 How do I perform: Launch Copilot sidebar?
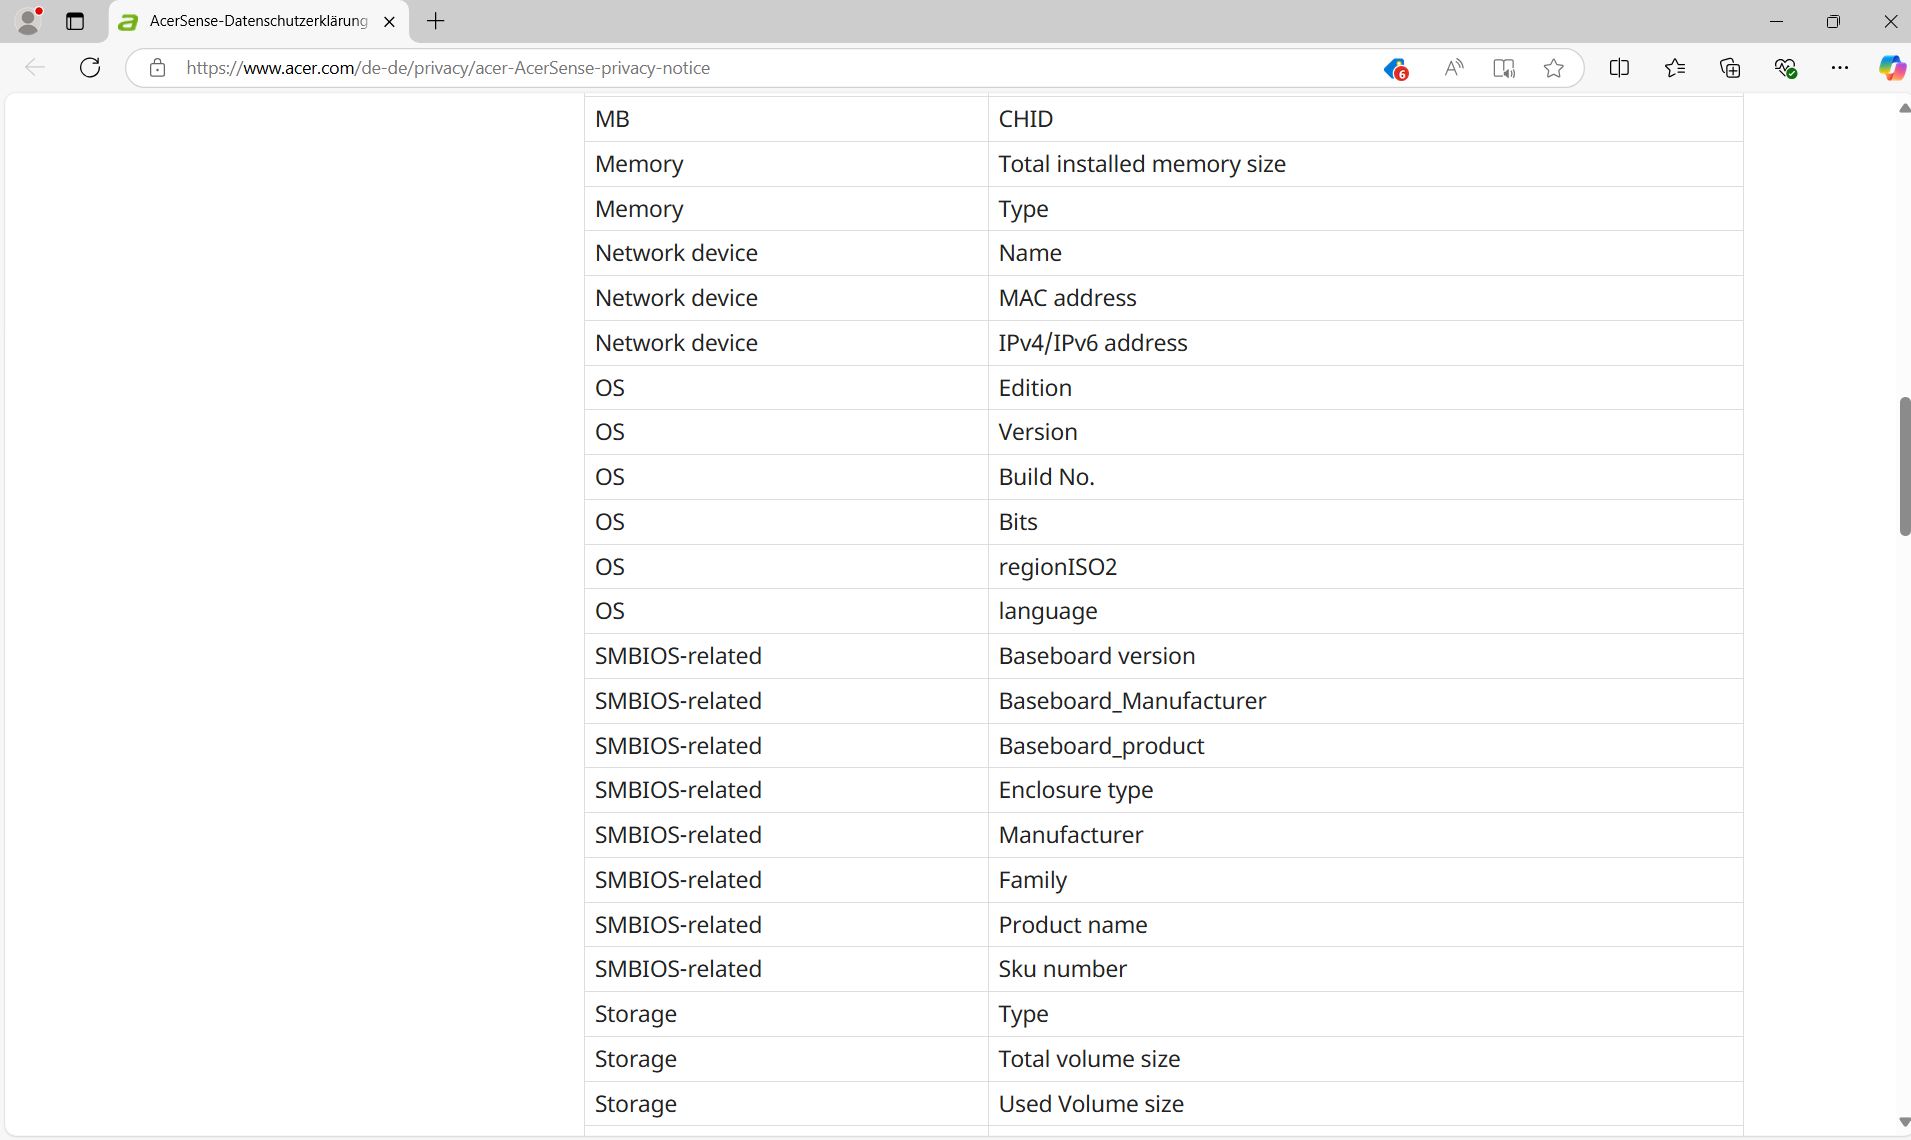pos(1890,68)
